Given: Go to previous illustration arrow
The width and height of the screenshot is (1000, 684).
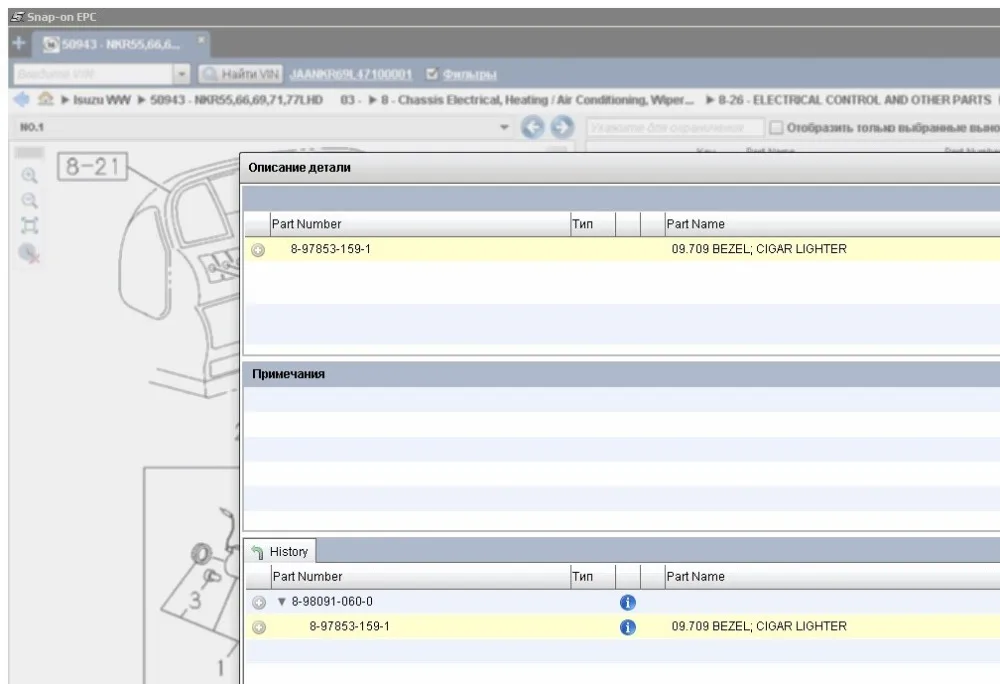Looking at the screenshot, I should 533,127.
